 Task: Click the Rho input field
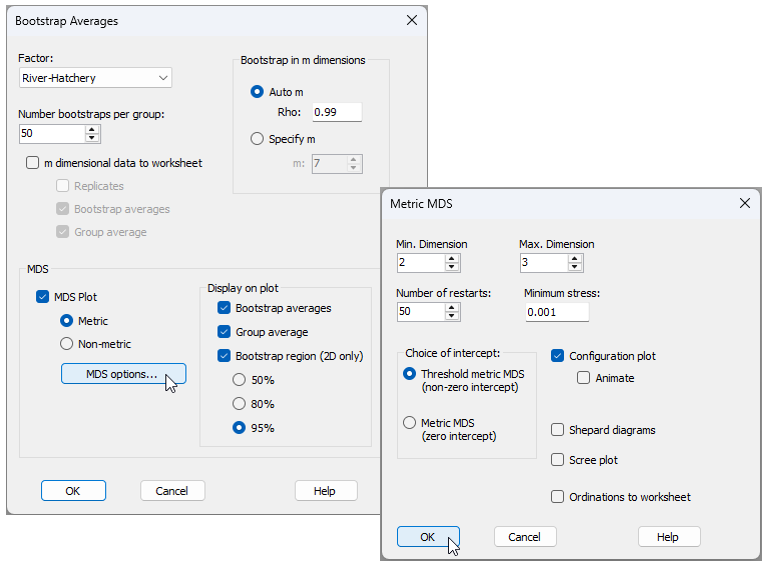coord(336,112)
